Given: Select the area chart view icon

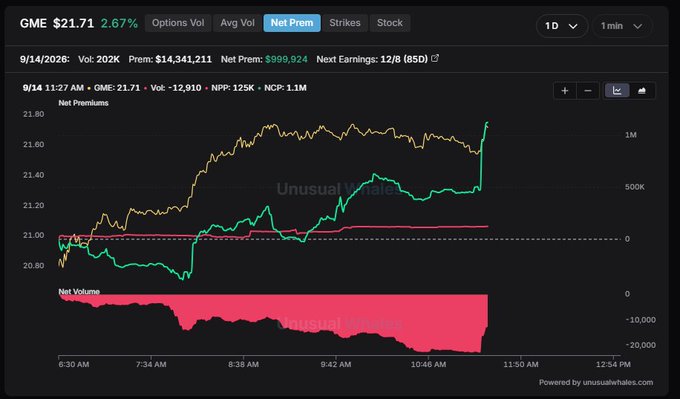Looking at the screenshot, I should point(641,91).
